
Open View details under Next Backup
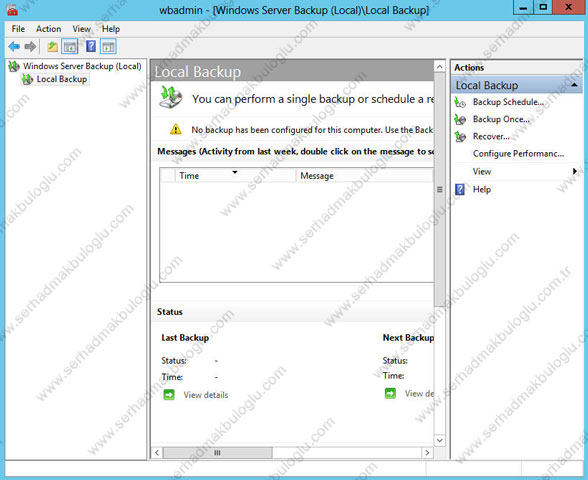click(x=419, y=394)
